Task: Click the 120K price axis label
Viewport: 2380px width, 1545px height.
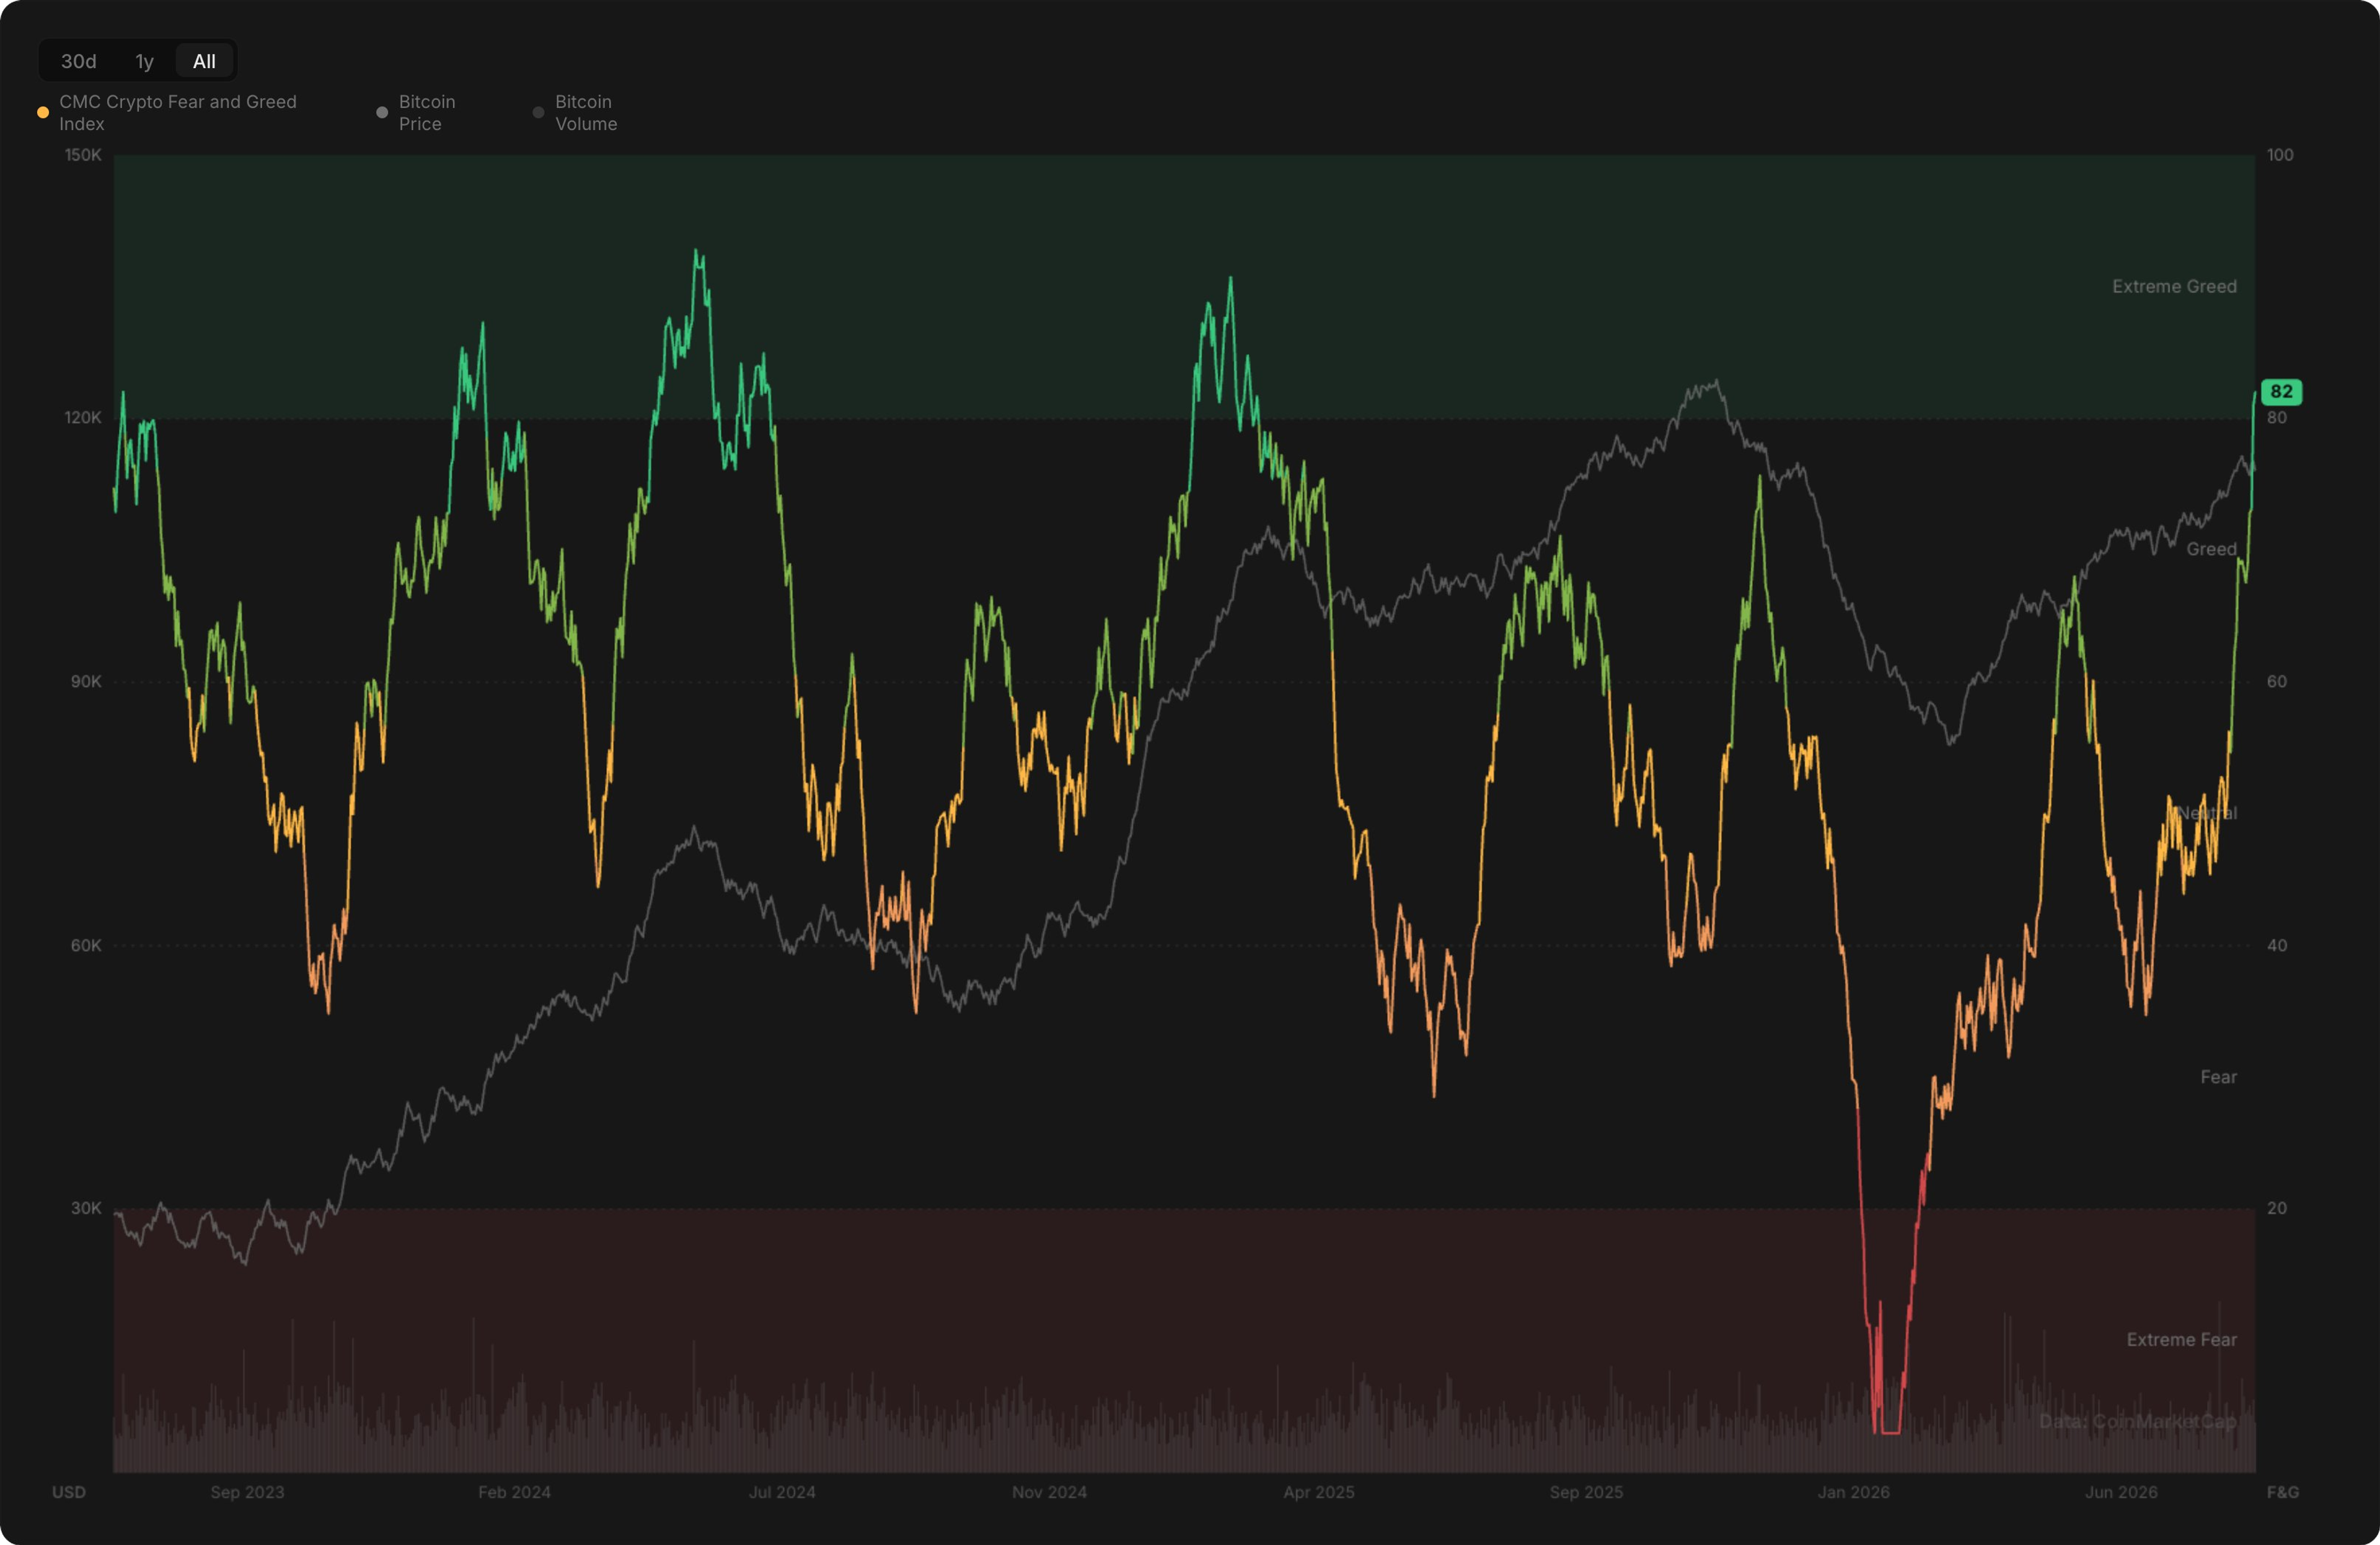Action: coord(83,418)
